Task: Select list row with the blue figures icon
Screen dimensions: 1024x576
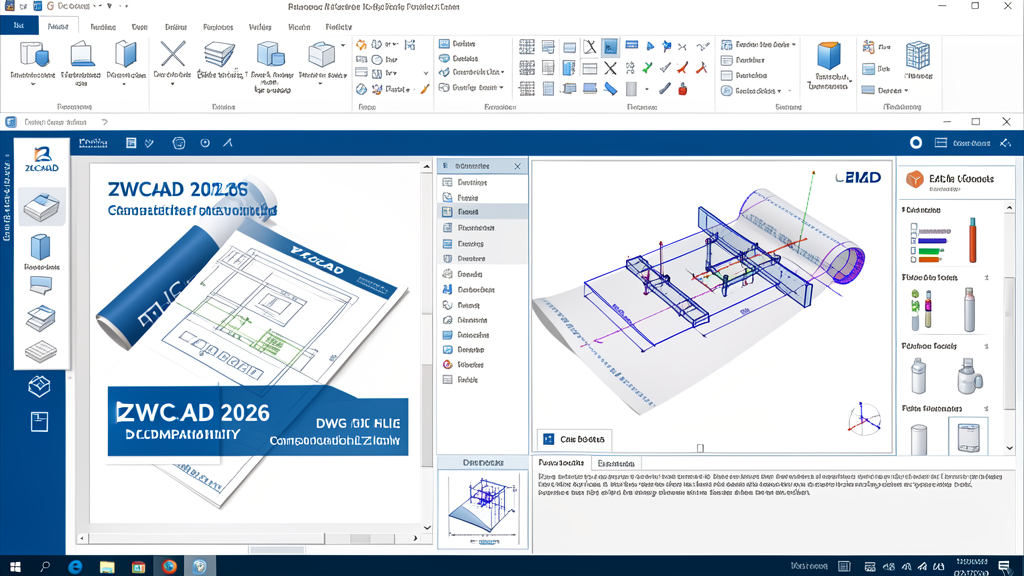Action: pyautogui.click(x=483, y=289)
